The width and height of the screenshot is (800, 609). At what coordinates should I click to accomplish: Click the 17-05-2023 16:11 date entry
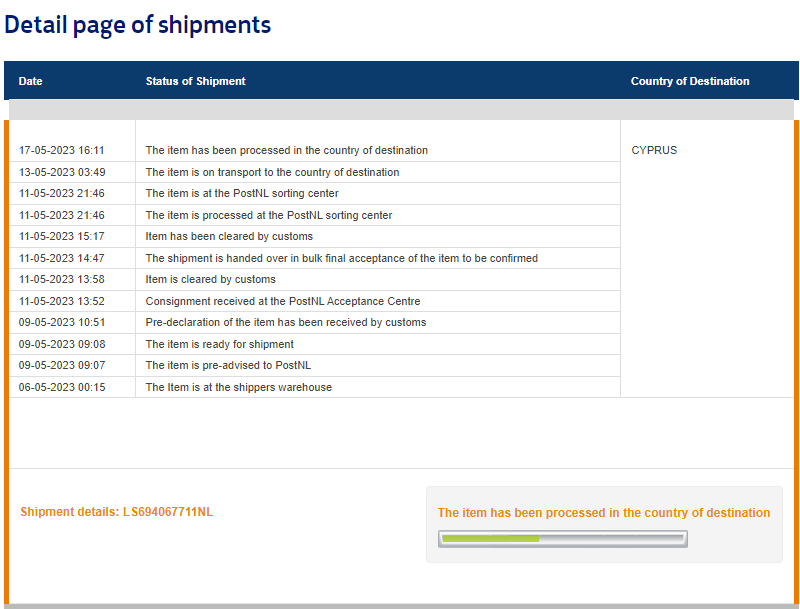[x=62, y=151]
